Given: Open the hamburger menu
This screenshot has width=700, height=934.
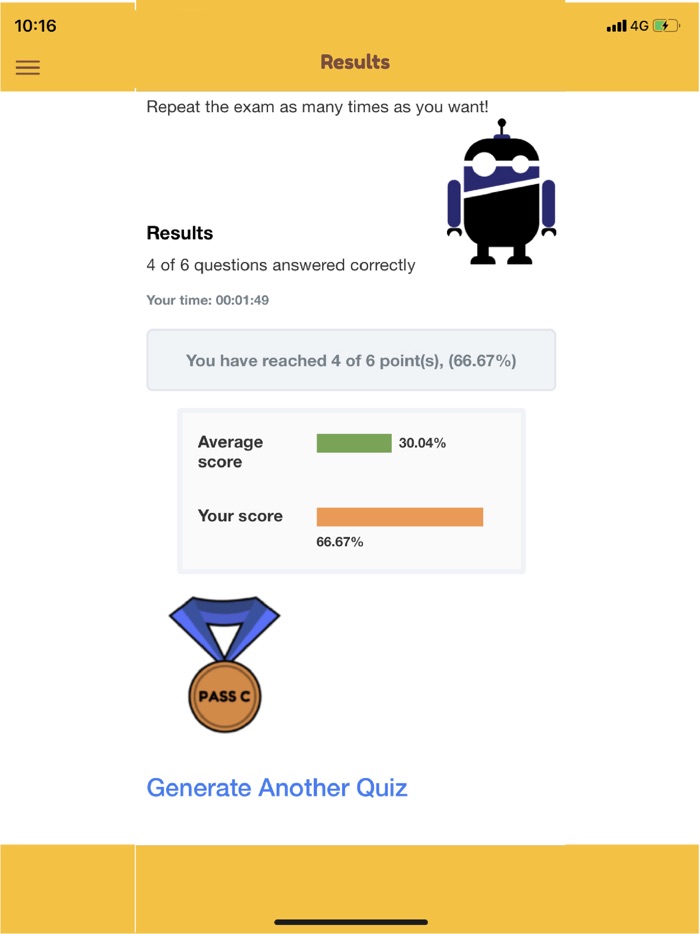Looking at the screenshot, I should (x=28, y=68).
